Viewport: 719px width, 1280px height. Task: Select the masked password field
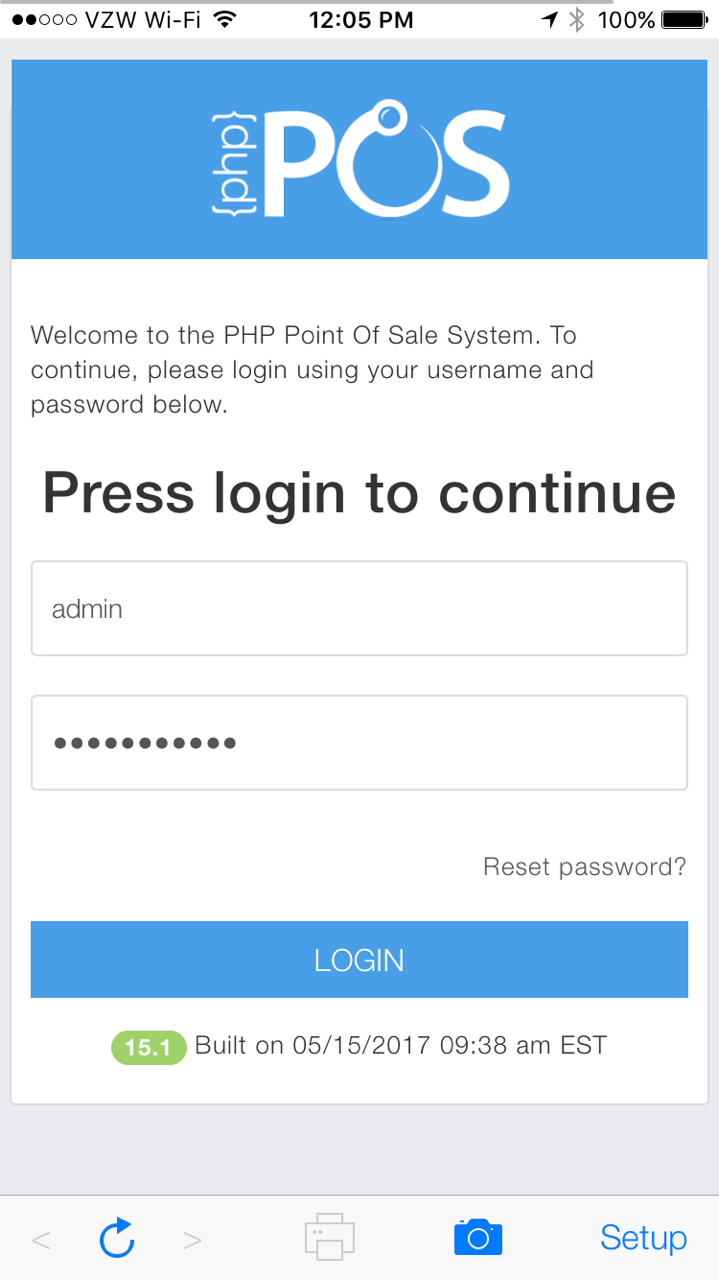pos(359,743)
